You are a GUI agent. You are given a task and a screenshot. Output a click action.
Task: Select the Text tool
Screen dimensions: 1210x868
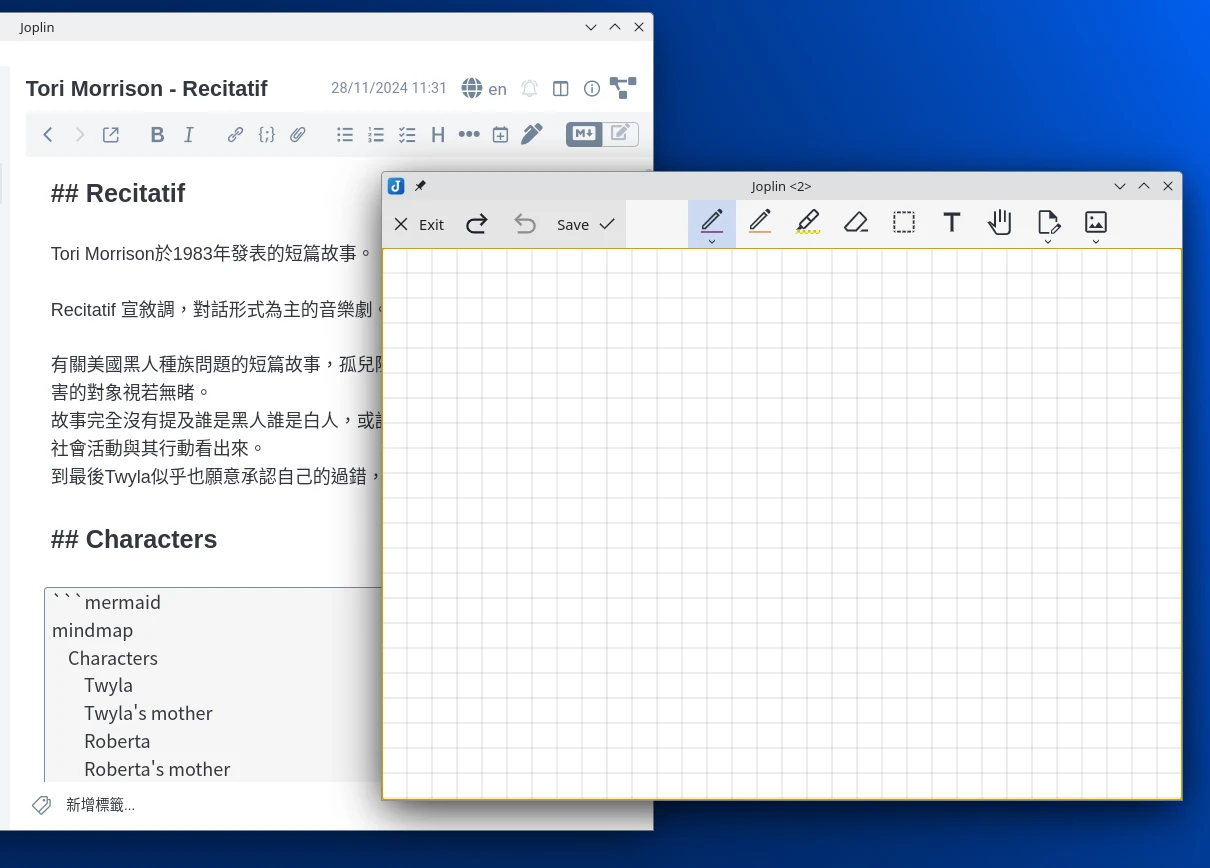tap(952, 222)
